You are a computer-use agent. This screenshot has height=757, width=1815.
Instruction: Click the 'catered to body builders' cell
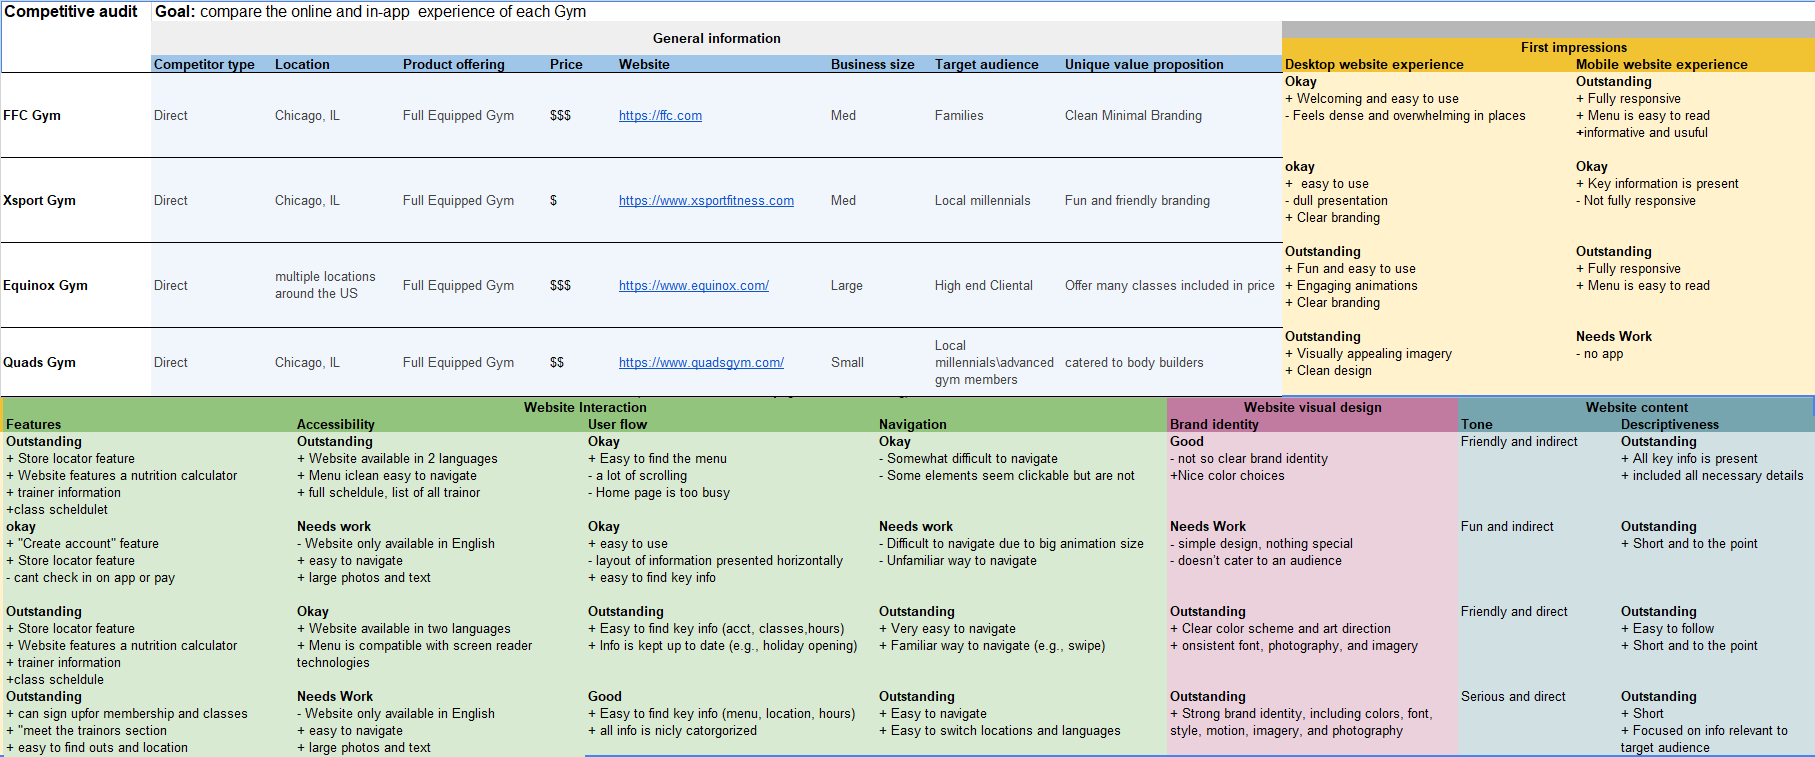[x=1134, y=362]
